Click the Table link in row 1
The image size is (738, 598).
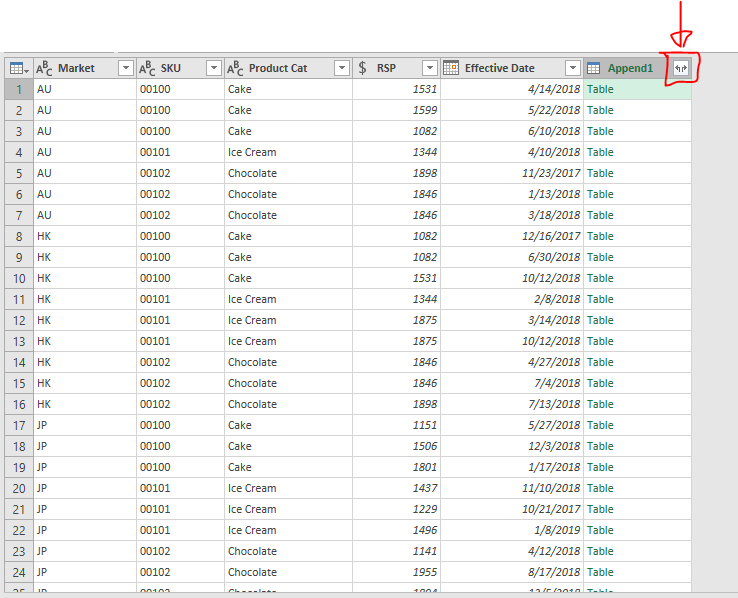click(600, 89)
